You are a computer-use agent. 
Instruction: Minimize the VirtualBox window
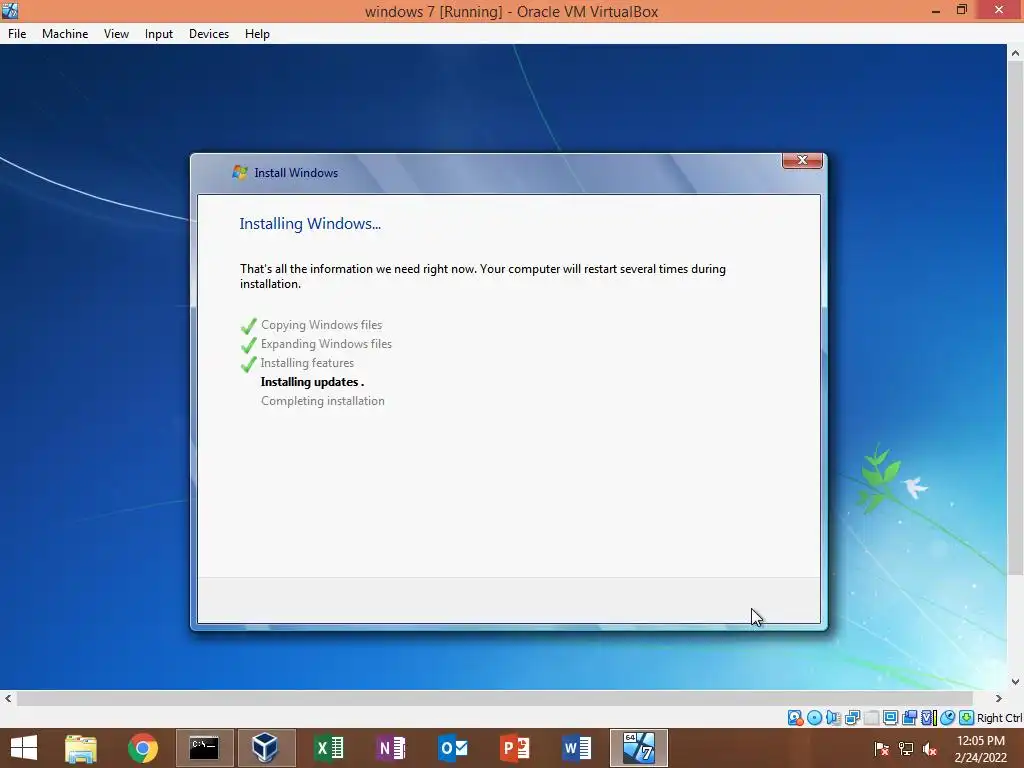point(936,10)
